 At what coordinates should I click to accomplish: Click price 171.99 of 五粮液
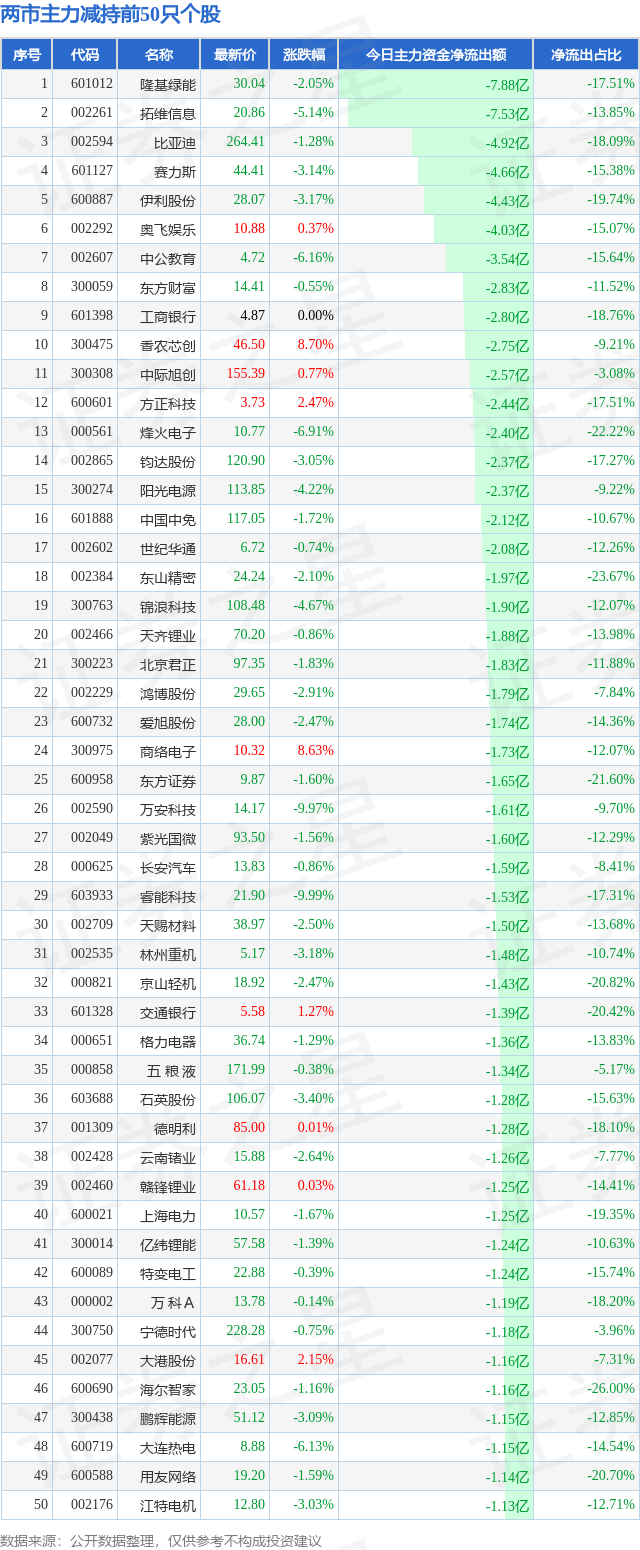[x=246, y=1070]
